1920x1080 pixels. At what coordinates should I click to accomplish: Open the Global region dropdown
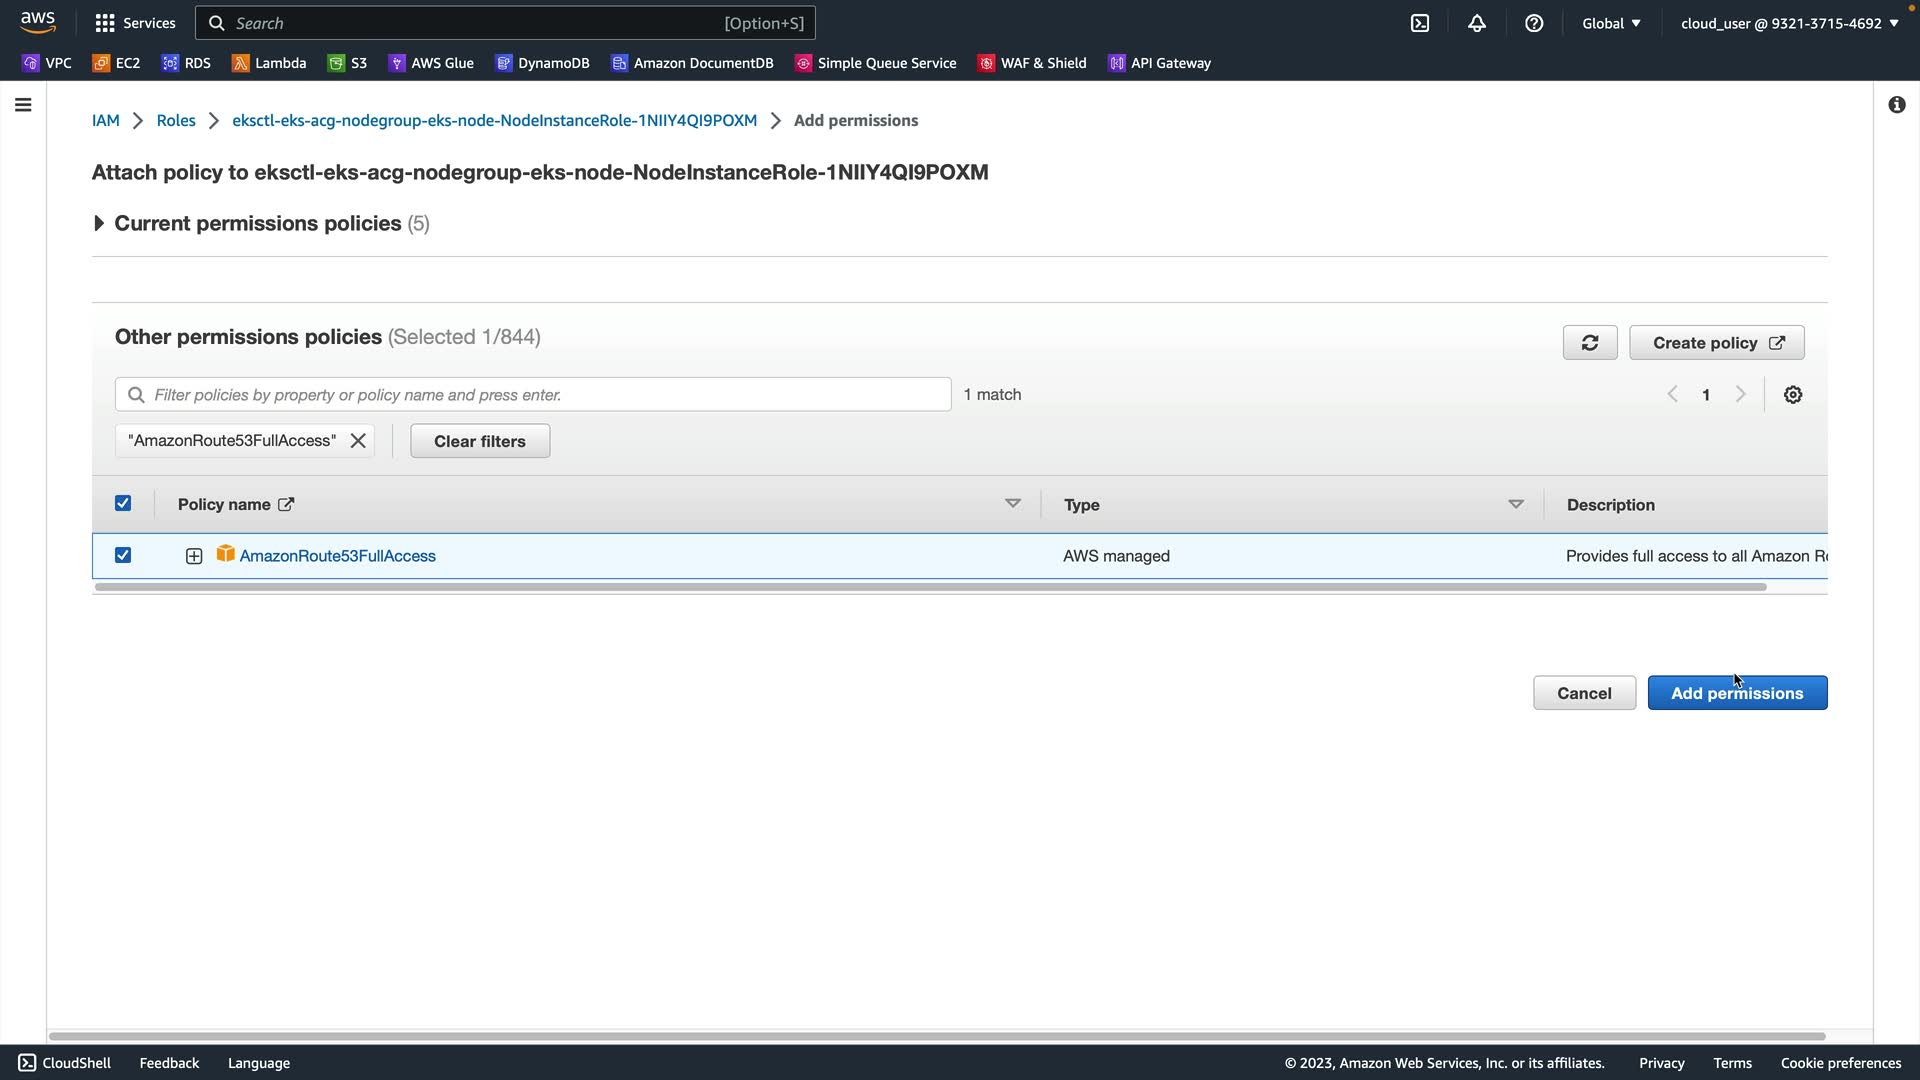coord(1611,23)
